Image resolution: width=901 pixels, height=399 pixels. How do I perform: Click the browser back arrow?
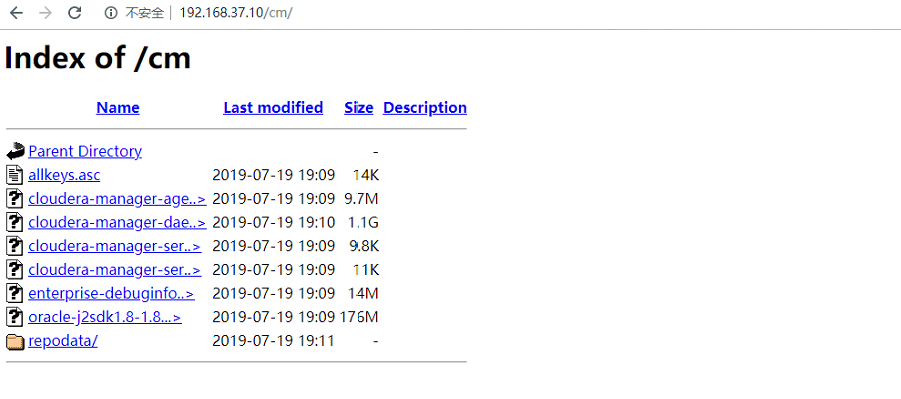pos(16,13)
